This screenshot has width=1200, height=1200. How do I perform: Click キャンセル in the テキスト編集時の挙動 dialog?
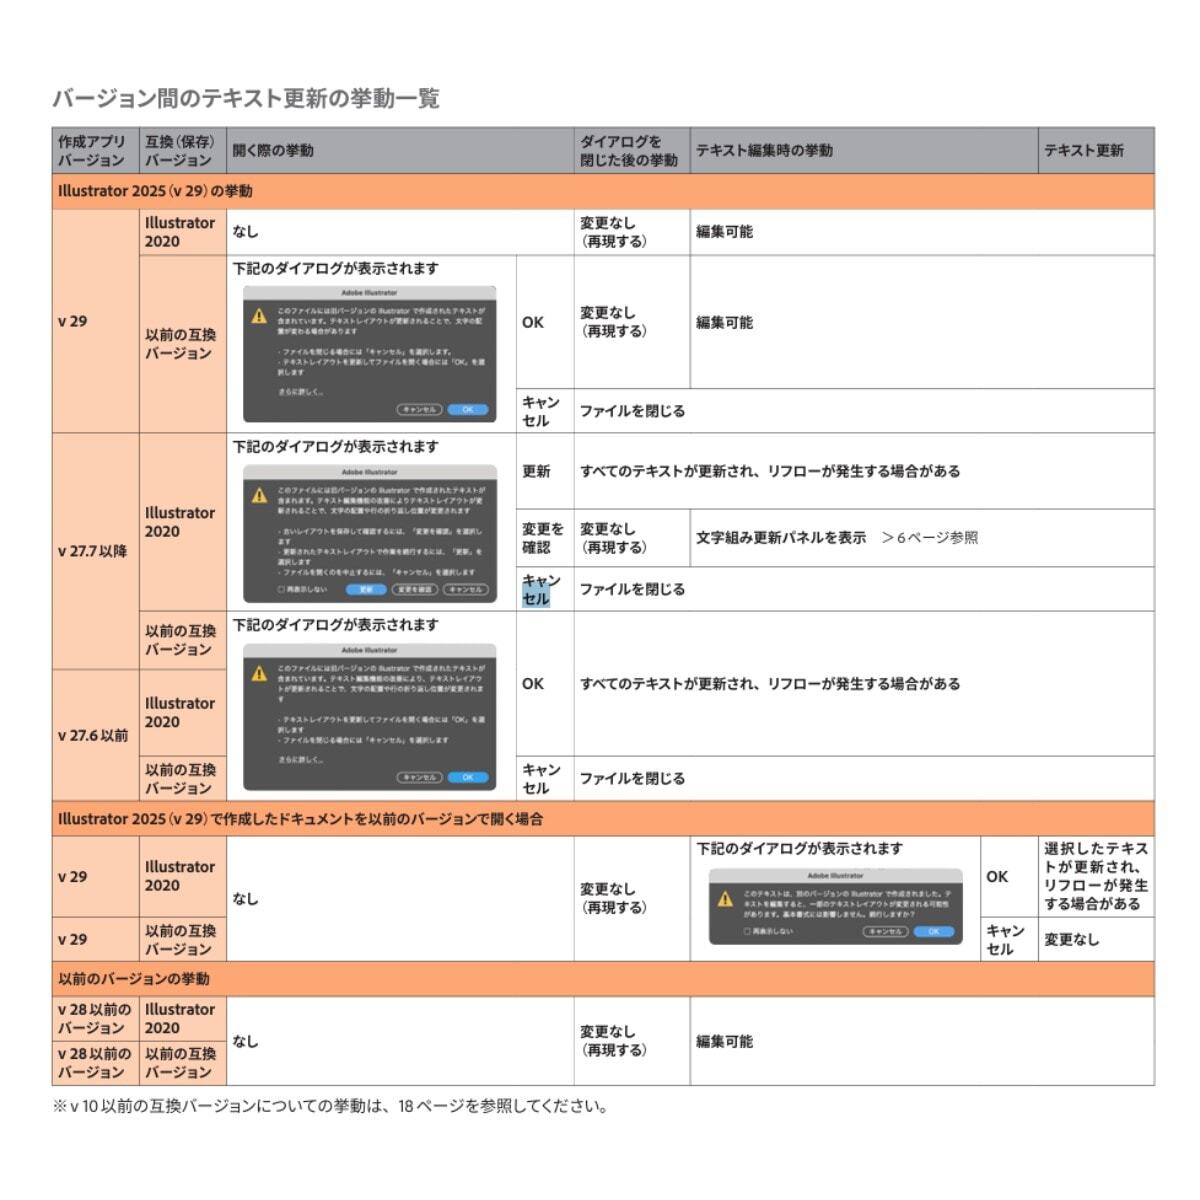(885, 931)
